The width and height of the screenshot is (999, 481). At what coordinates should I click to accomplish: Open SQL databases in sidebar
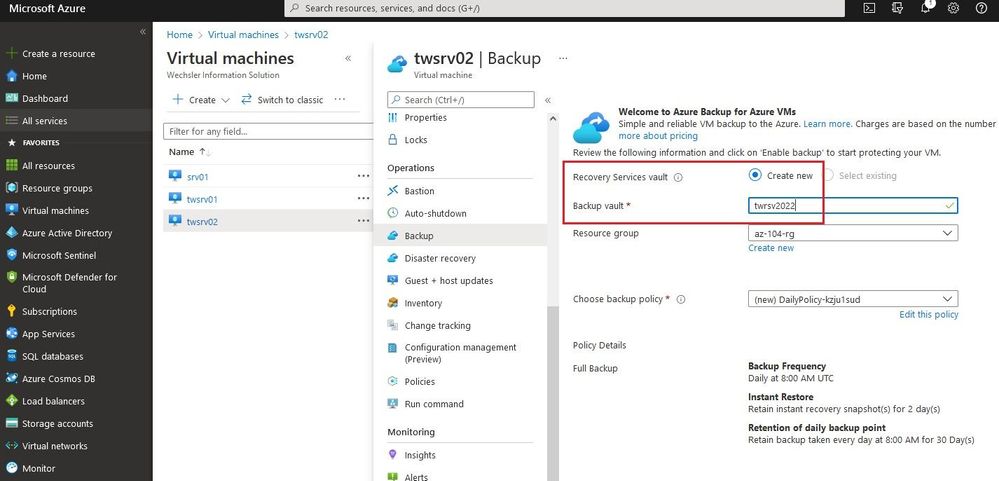coord(52,357)
